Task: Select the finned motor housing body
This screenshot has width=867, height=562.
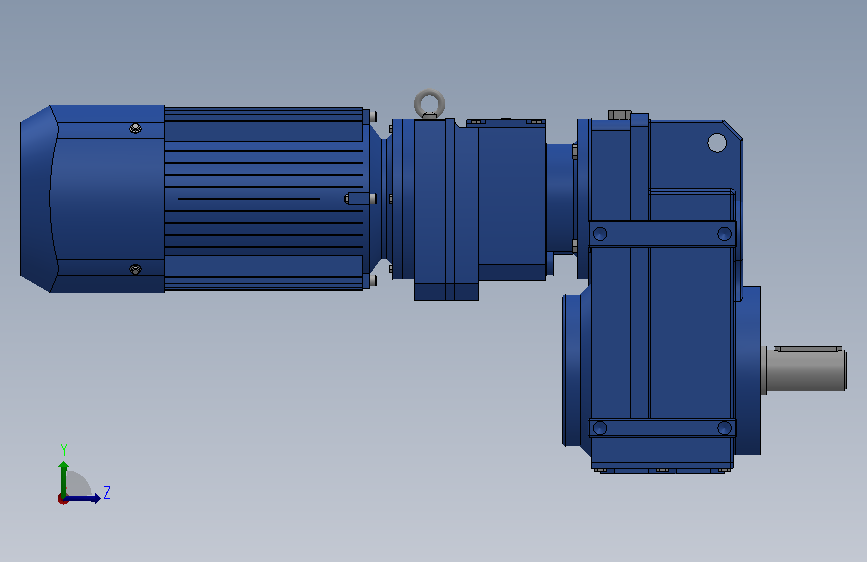Action: 264,199
